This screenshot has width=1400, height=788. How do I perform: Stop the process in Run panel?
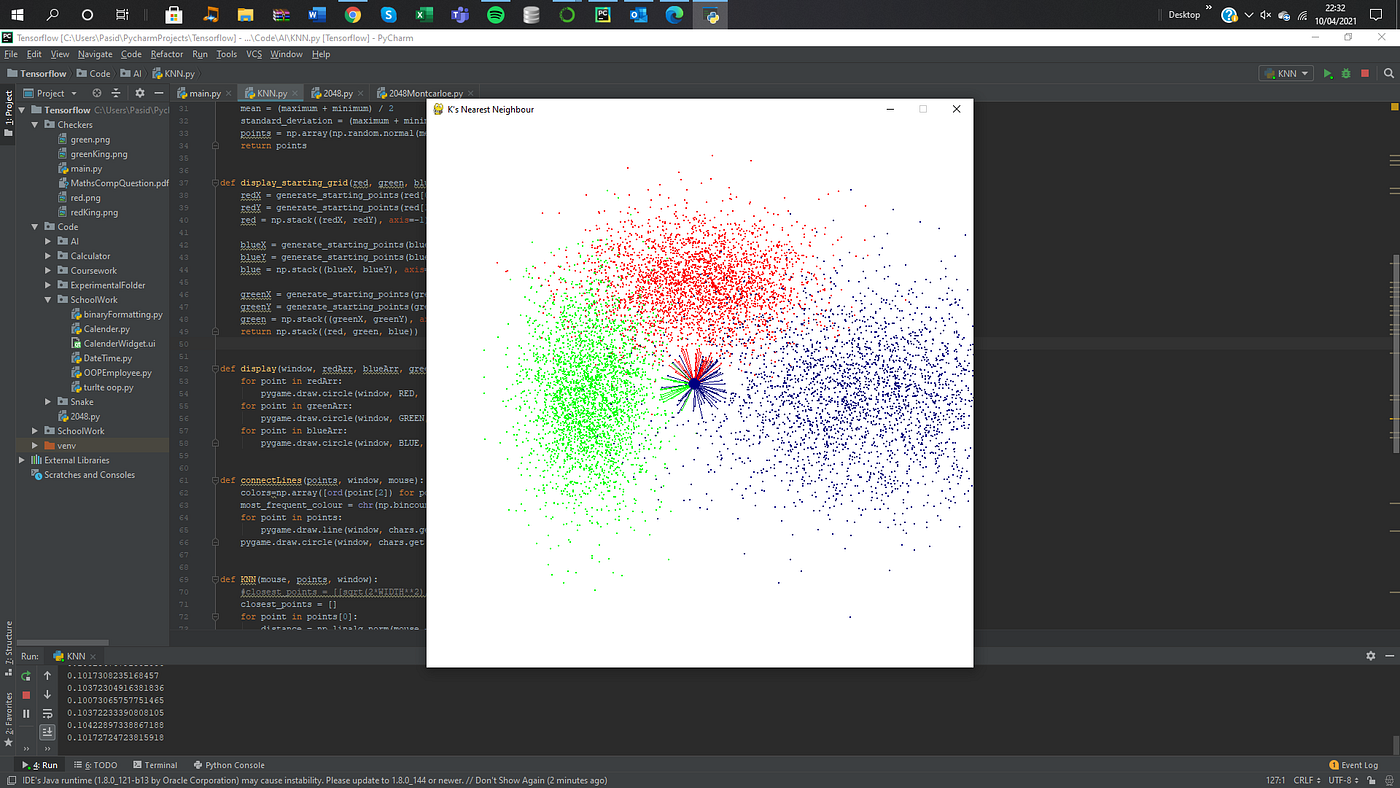[x=26, y=695]
